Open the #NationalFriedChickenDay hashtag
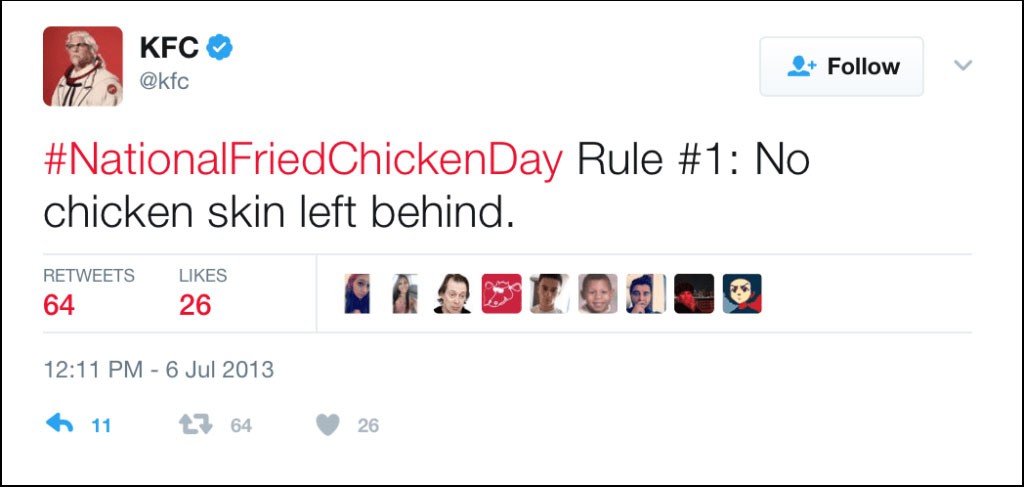 click(303, 160)
